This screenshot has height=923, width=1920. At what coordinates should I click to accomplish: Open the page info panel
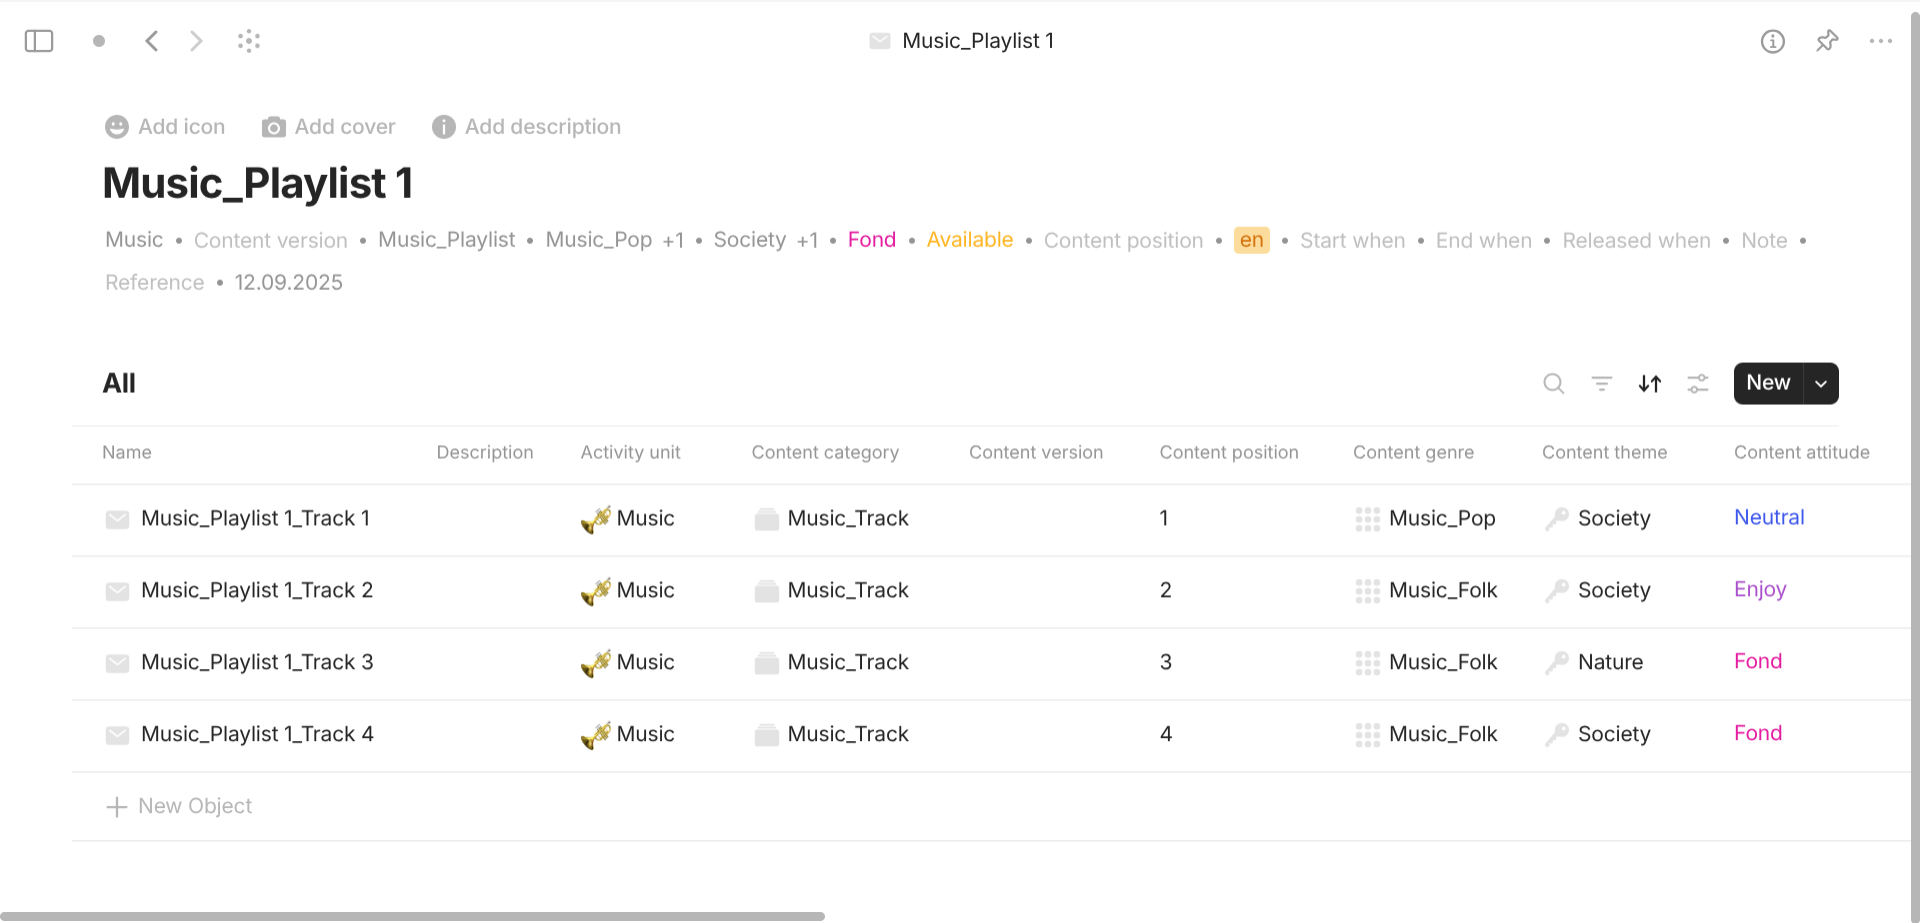click(x=1773, y=41)
